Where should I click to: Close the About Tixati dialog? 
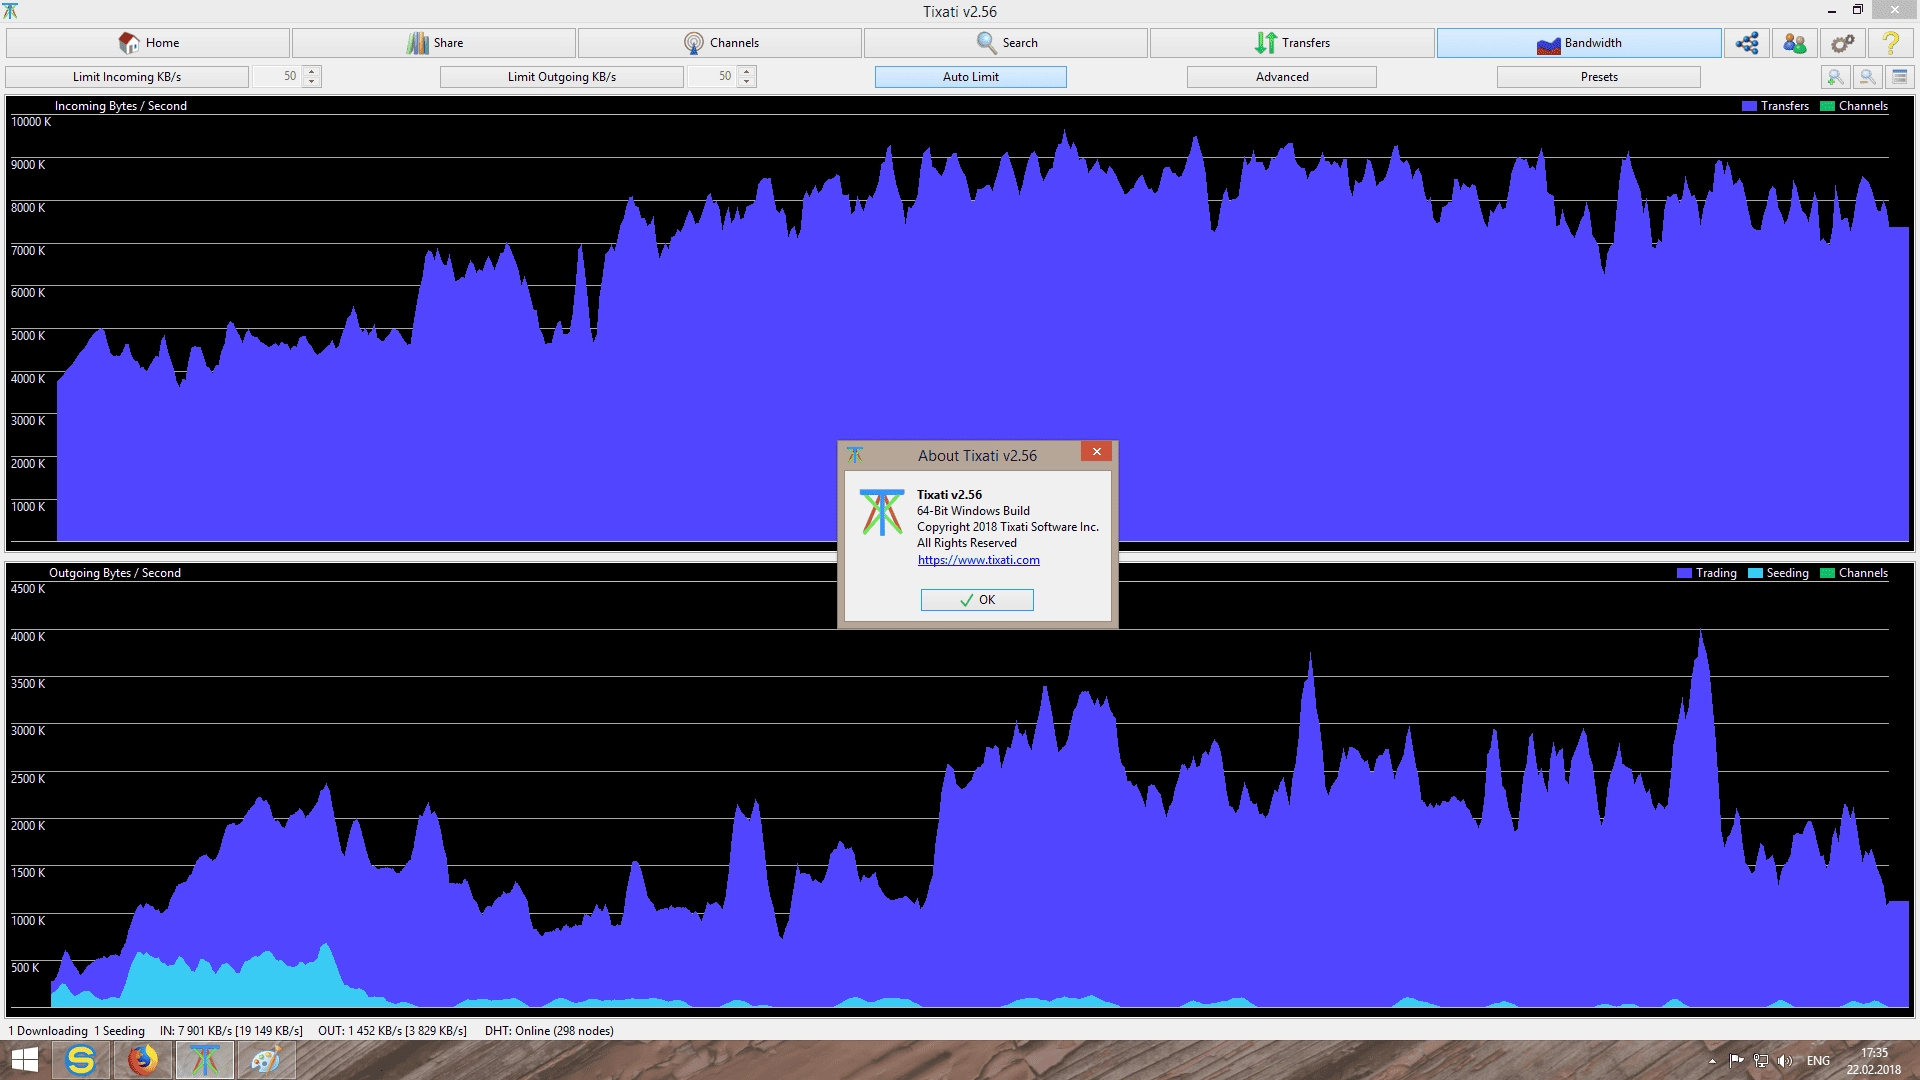[1096, 452]
